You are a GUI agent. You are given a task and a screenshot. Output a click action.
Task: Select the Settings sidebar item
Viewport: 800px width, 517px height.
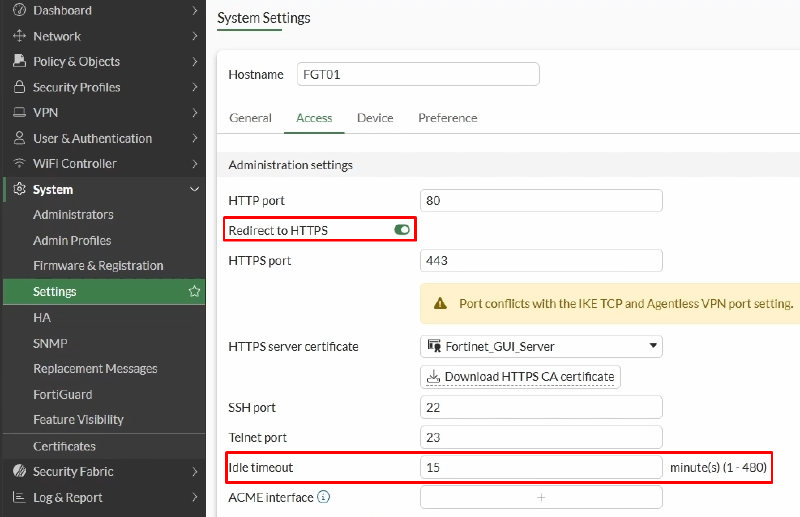[x=104, y=291]
